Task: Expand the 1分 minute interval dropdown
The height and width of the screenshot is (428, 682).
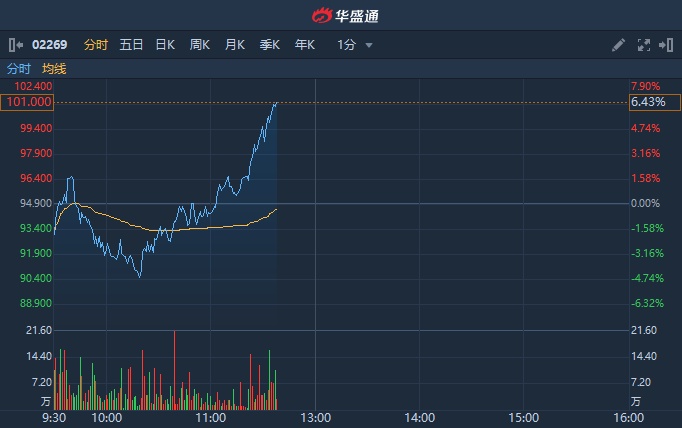Action: [355, 45]
